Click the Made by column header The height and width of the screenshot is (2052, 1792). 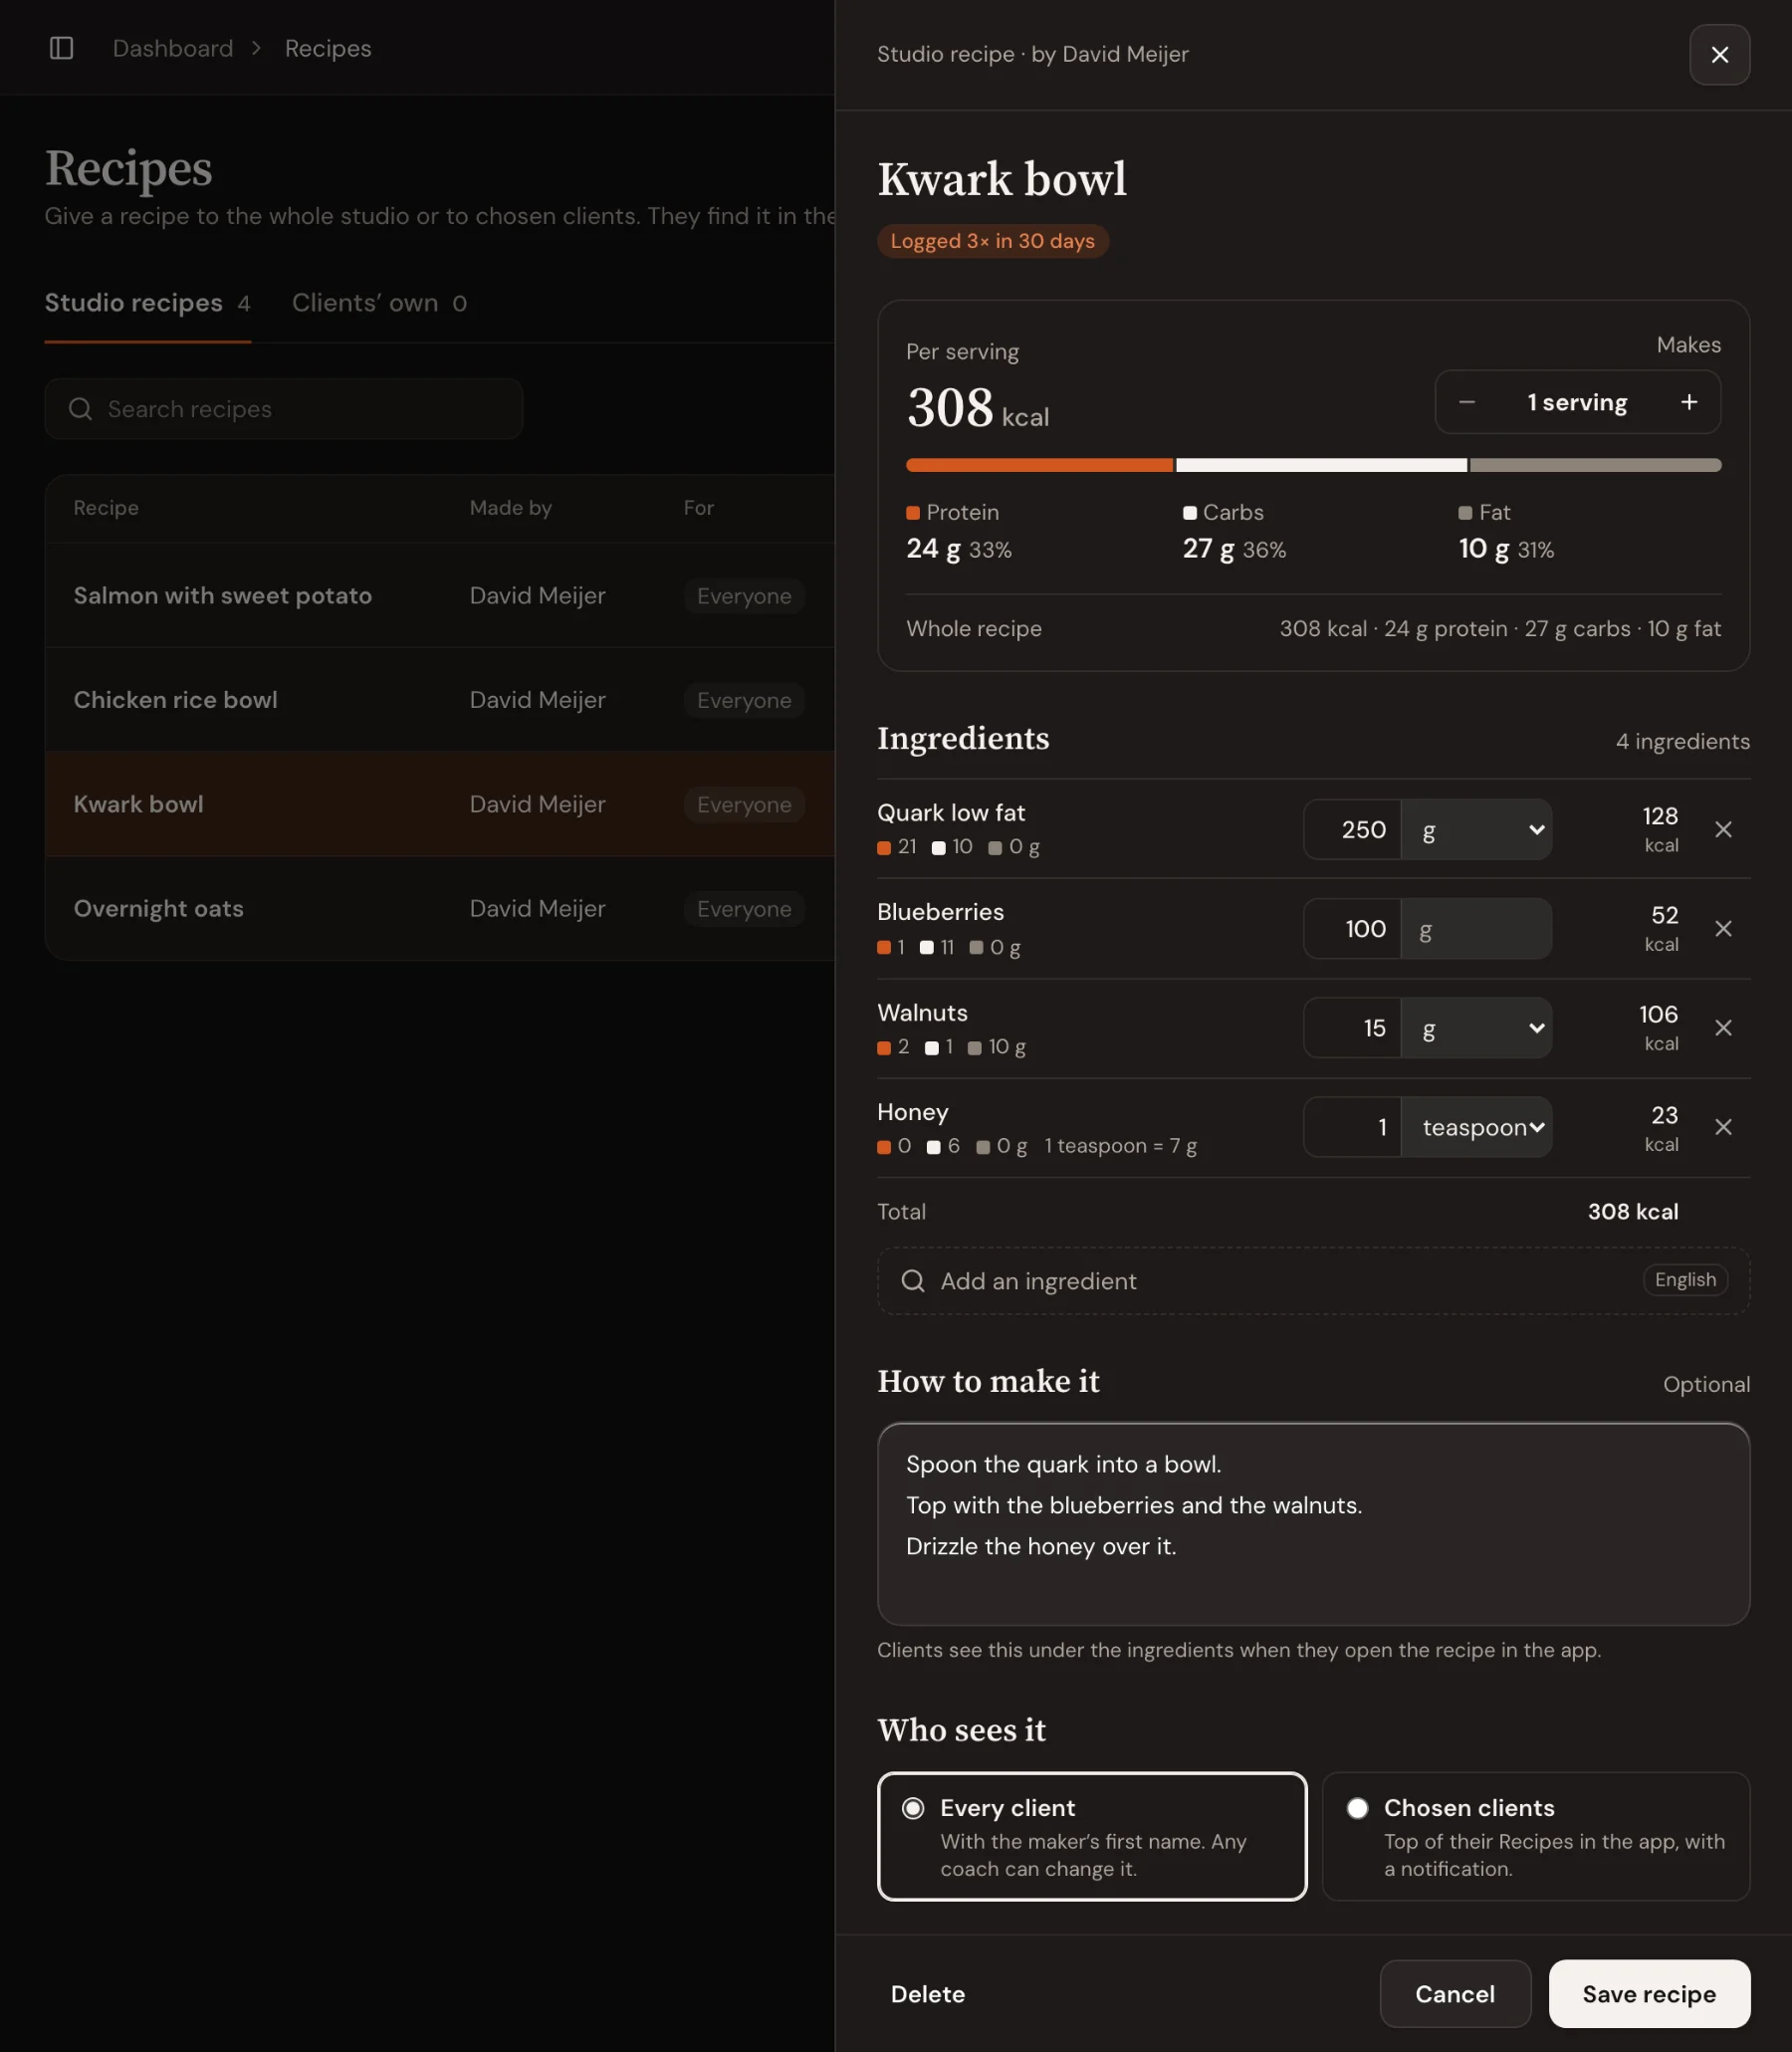click(x=510, y=508)
